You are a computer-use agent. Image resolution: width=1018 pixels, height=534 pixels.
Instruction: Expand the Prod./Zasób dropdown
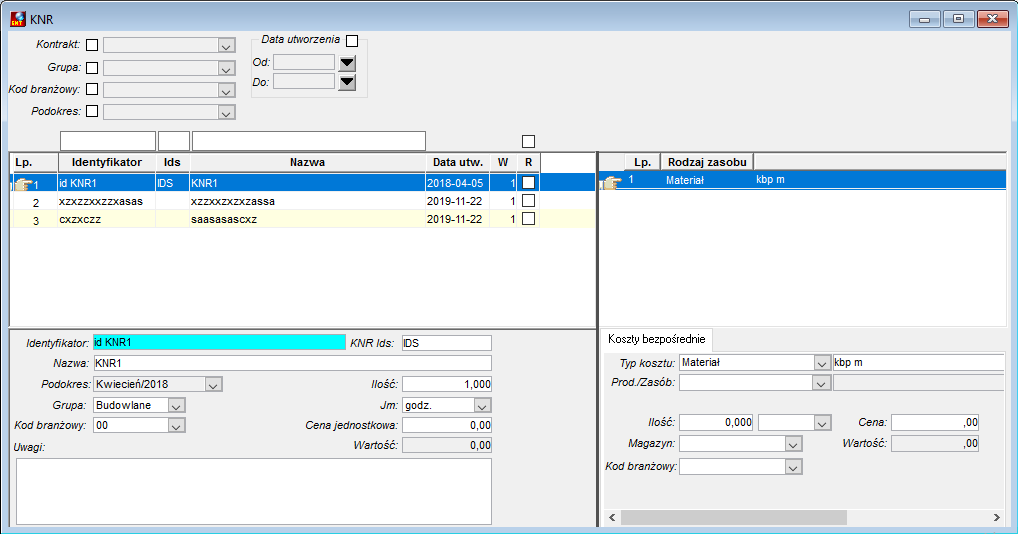pyautogui.click(x=822, y=383)
